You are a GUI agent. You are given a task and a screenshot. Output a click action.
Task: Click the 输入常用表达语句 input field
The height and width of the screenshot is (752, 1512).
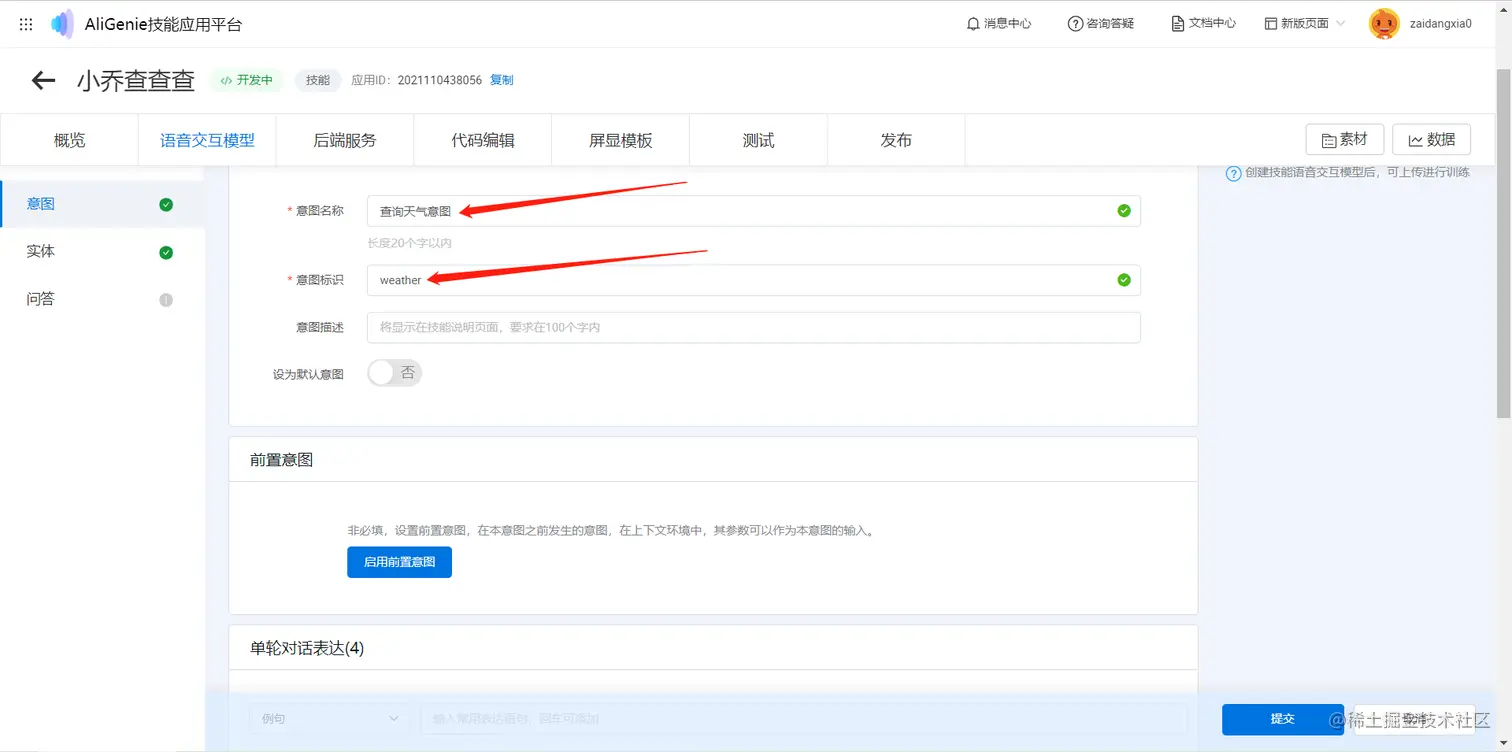click(x=803, y=718)
